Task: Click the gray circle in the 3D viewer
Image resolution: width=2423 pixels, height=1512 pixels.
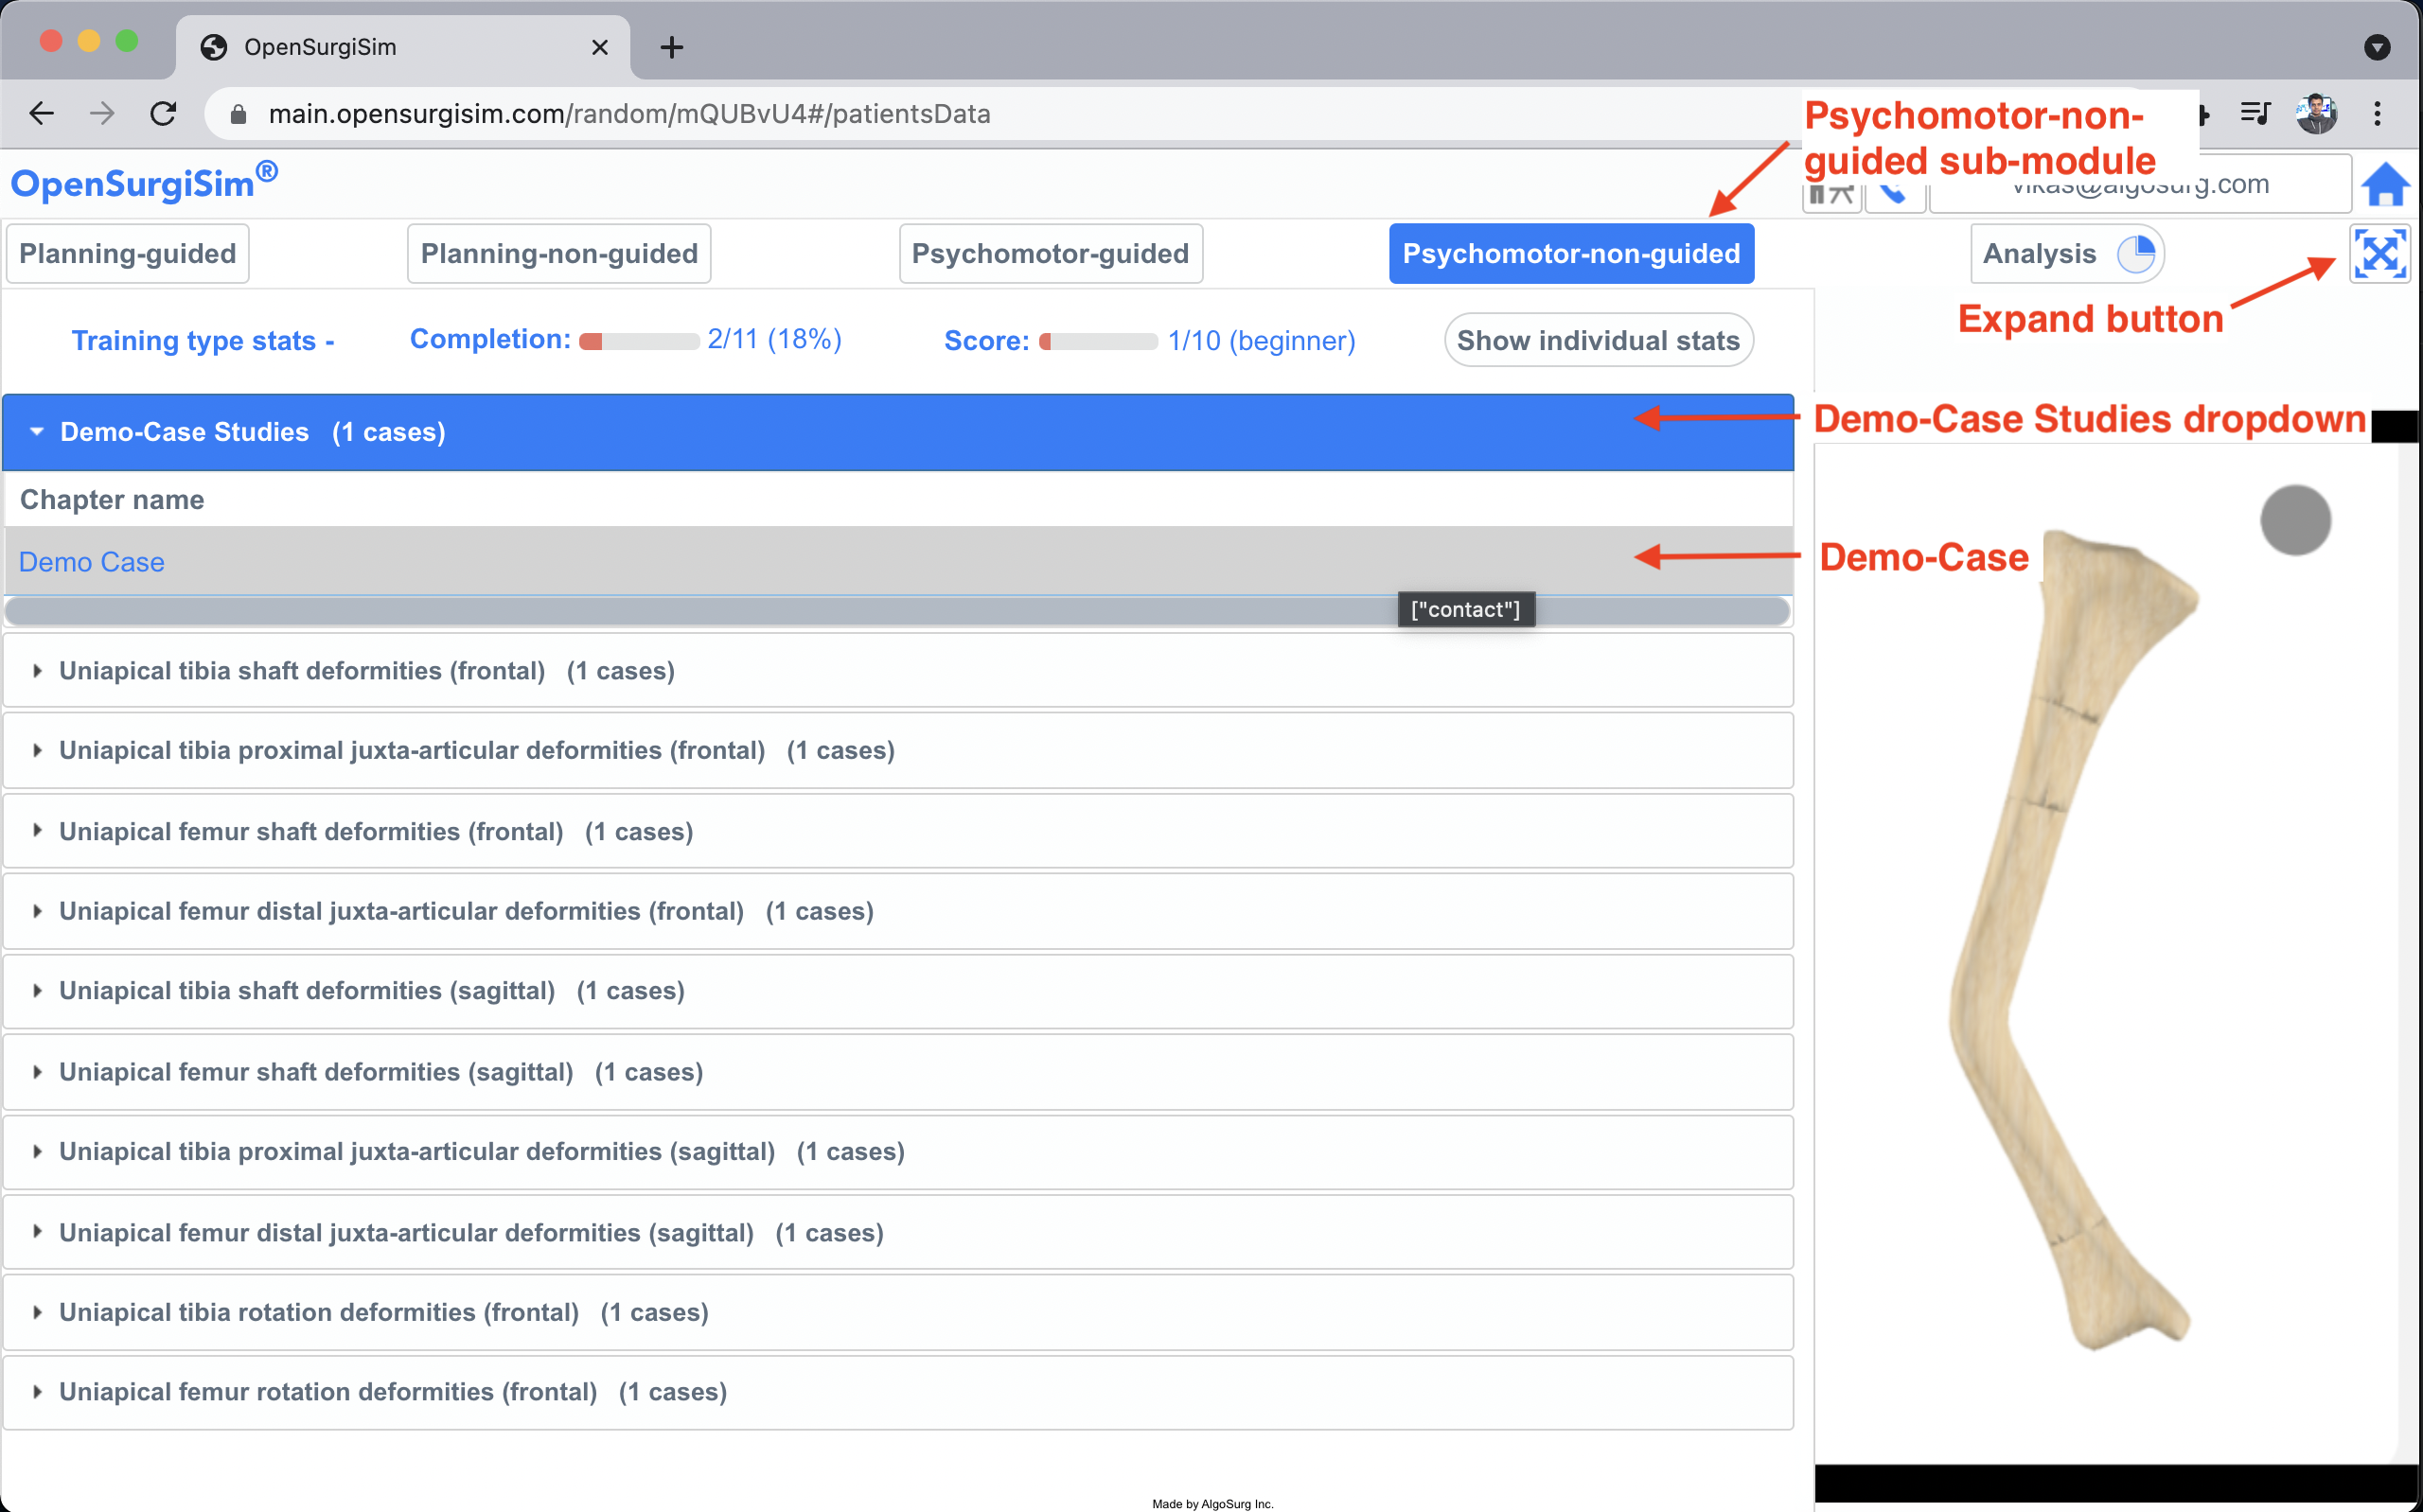Action: 2295,520
